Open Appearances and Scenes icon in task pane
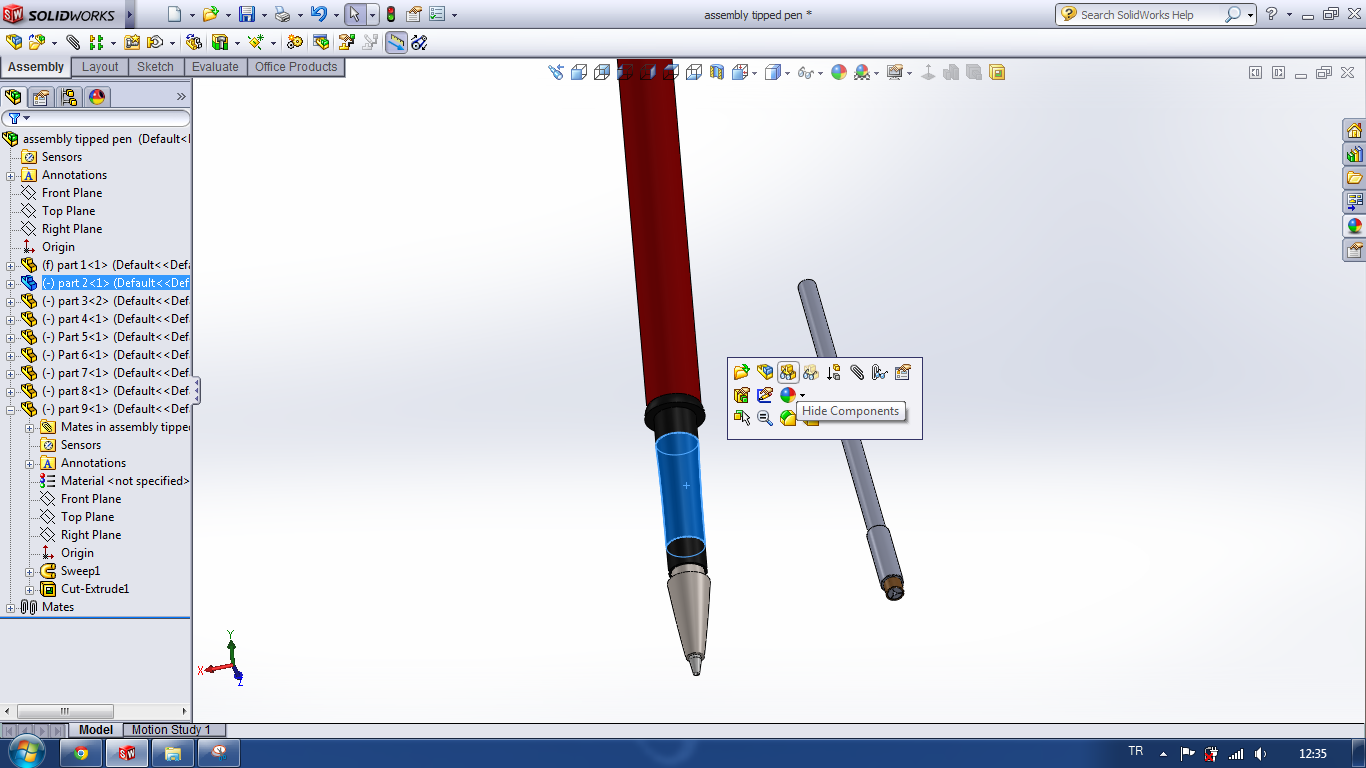This screenshot has height=768, width=1366. click(x=1354, y=226)
